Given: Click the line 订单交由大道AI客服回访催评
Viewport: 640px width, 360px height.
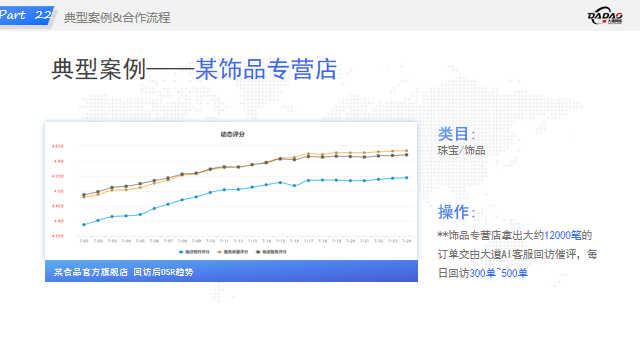Looking at the screenshot, I should [508, 254].
